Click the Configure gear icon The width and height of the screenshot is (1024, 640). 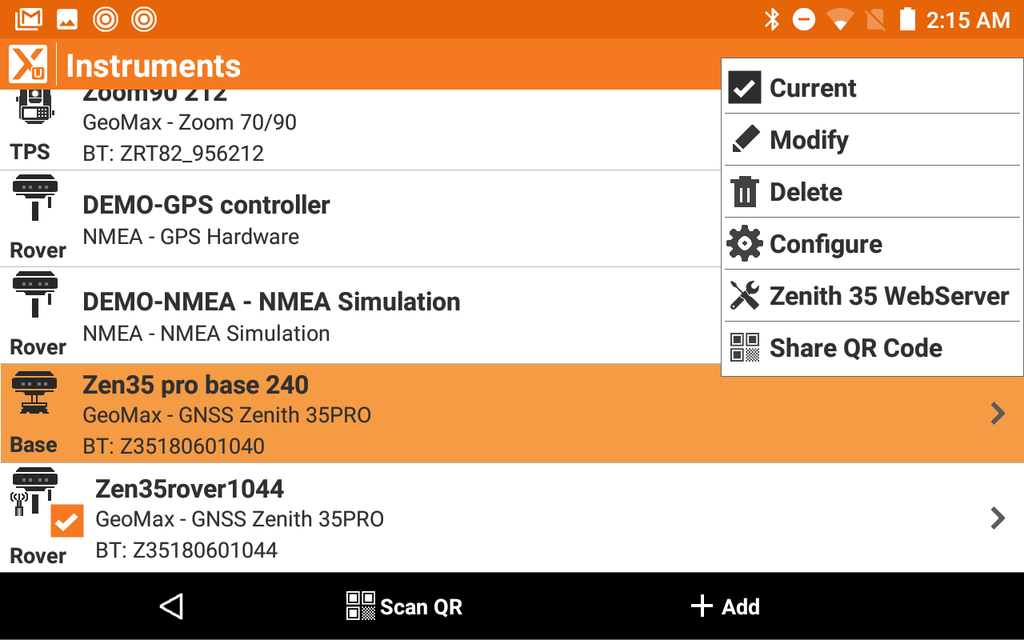click(745, 243)
